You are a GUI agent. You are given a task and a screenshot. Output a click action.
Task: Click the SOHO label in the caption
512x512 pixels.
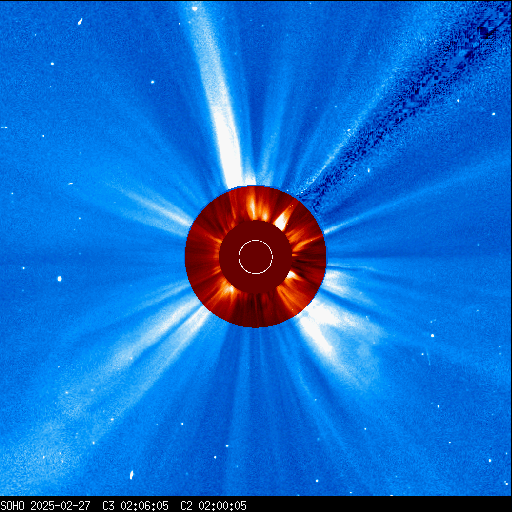pos(13,506)
